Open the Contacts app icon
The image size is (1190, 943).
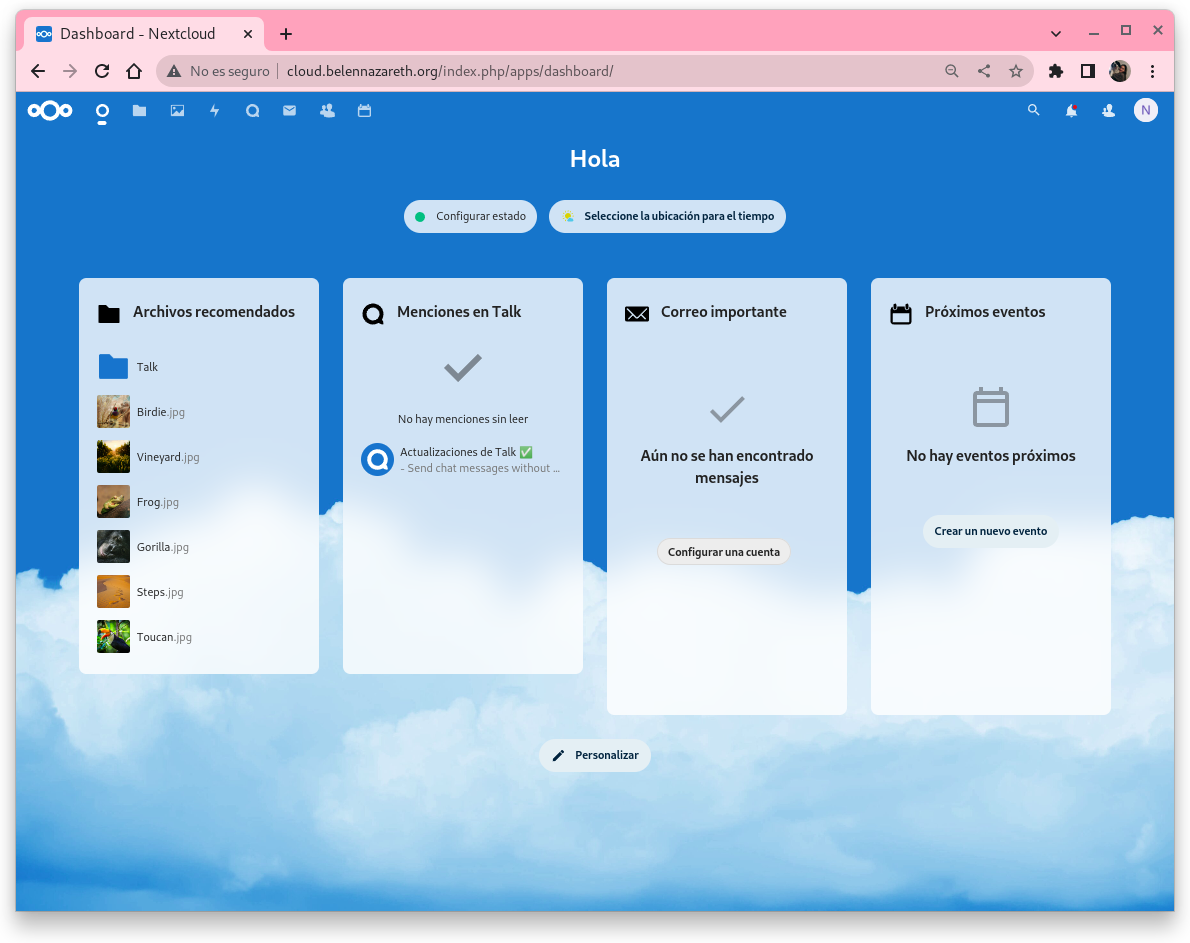327,111
